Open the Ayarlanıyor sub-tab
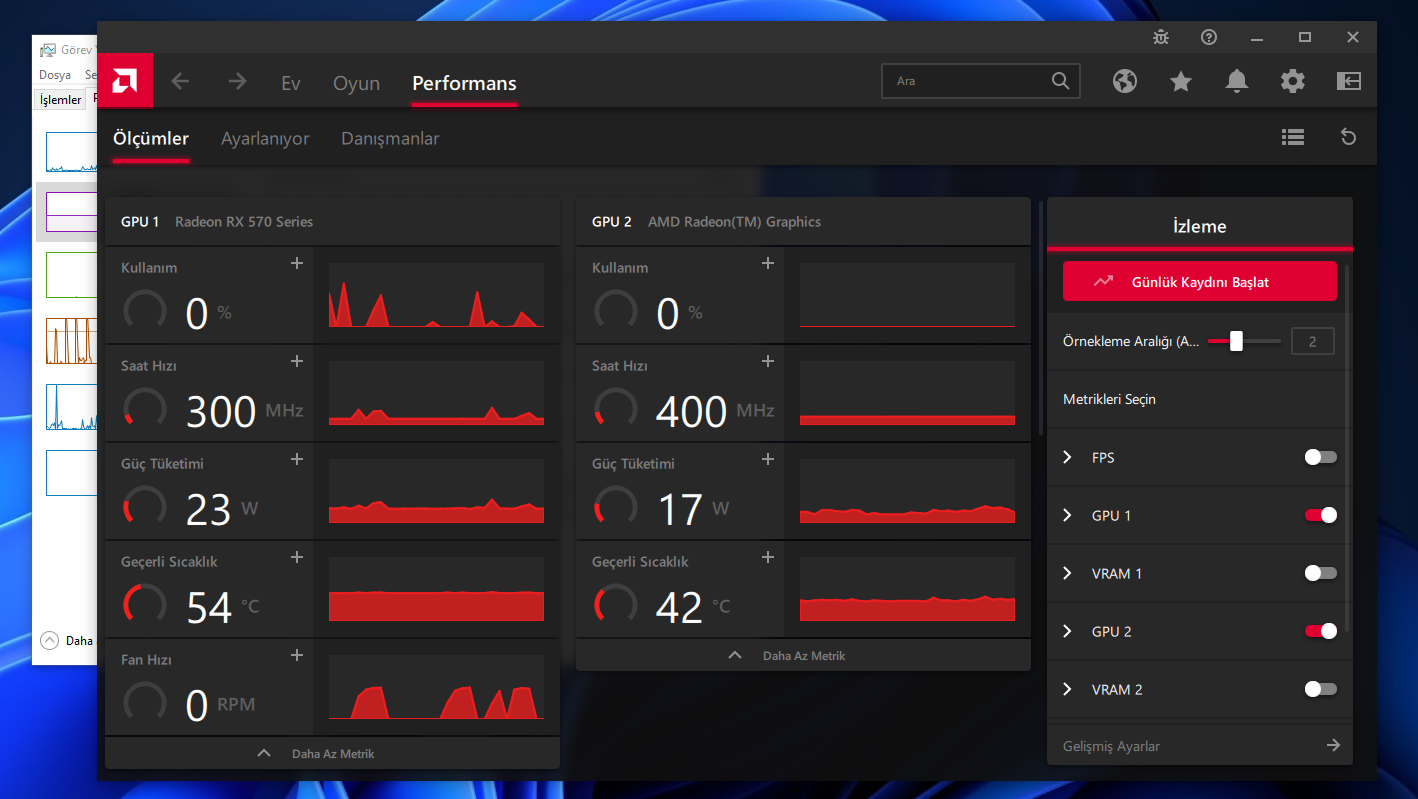 pyautogui.click(x=265, y=139)
